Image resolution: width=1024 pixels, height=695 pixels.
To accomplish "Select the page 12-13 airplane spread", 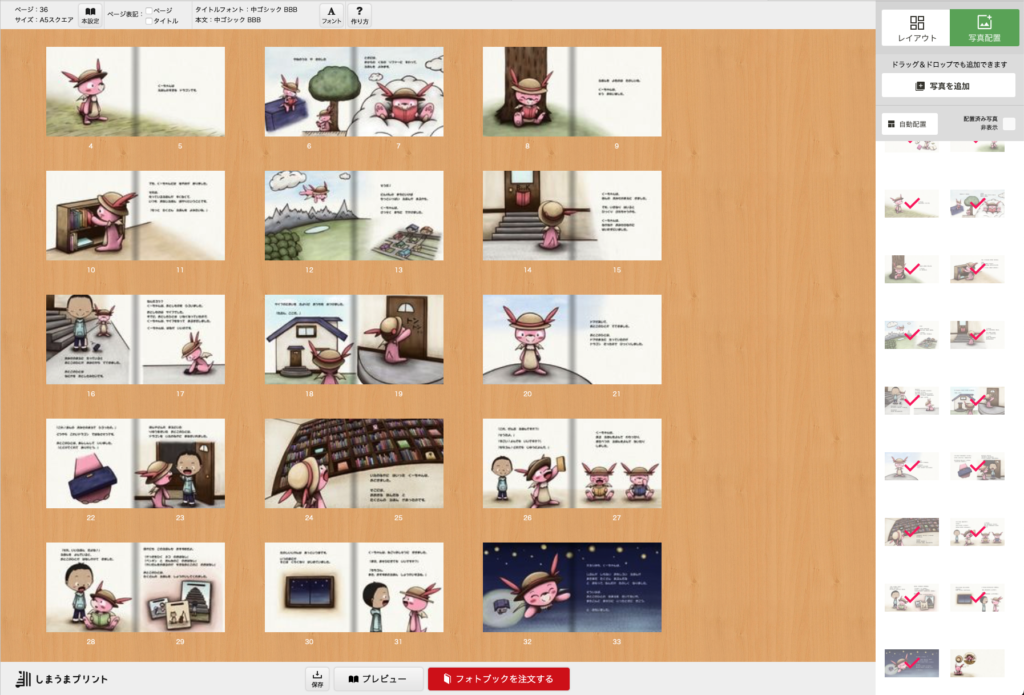I will click(x=353, y=215).
